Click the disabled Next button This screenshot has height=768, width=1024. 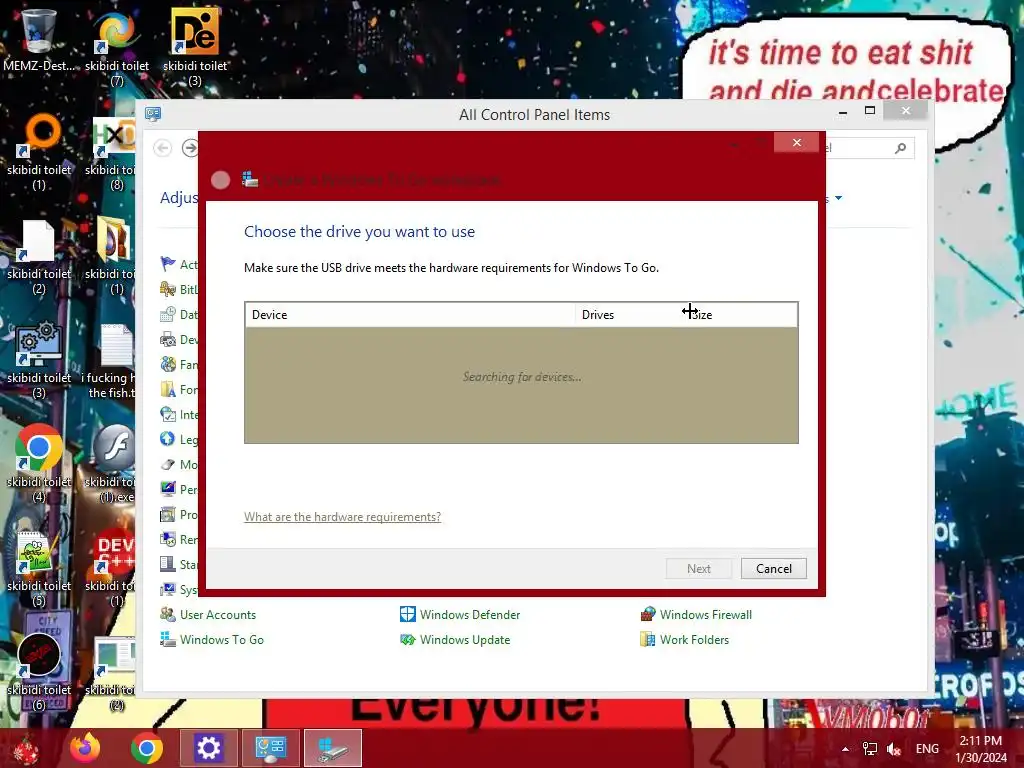click(698, 568)
